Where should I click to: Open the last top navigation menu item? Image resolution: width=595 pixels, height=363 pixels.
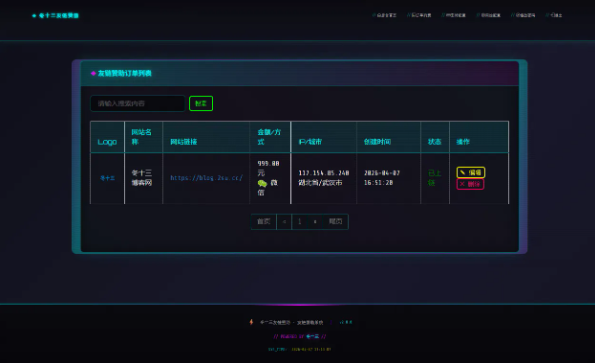[554, 15]
